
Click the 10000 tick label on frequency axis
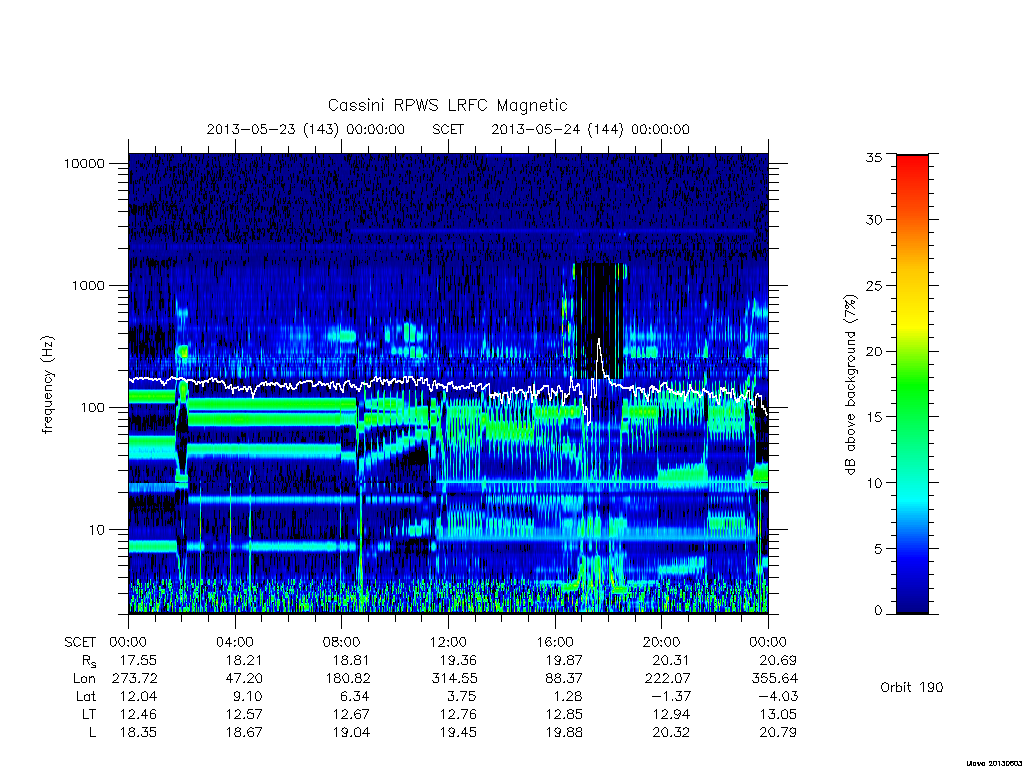(84, 164)
